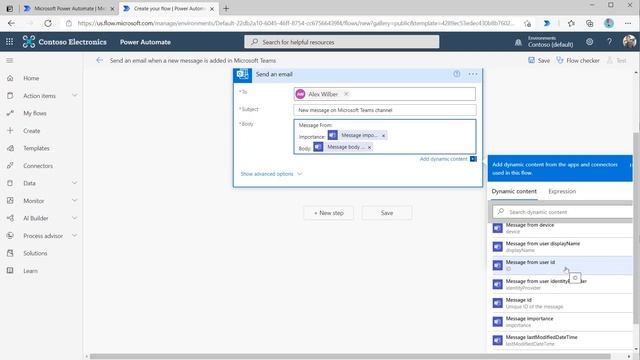Click the Search for helpful resources box
This screenshot has width=640, height=360.
342,42
